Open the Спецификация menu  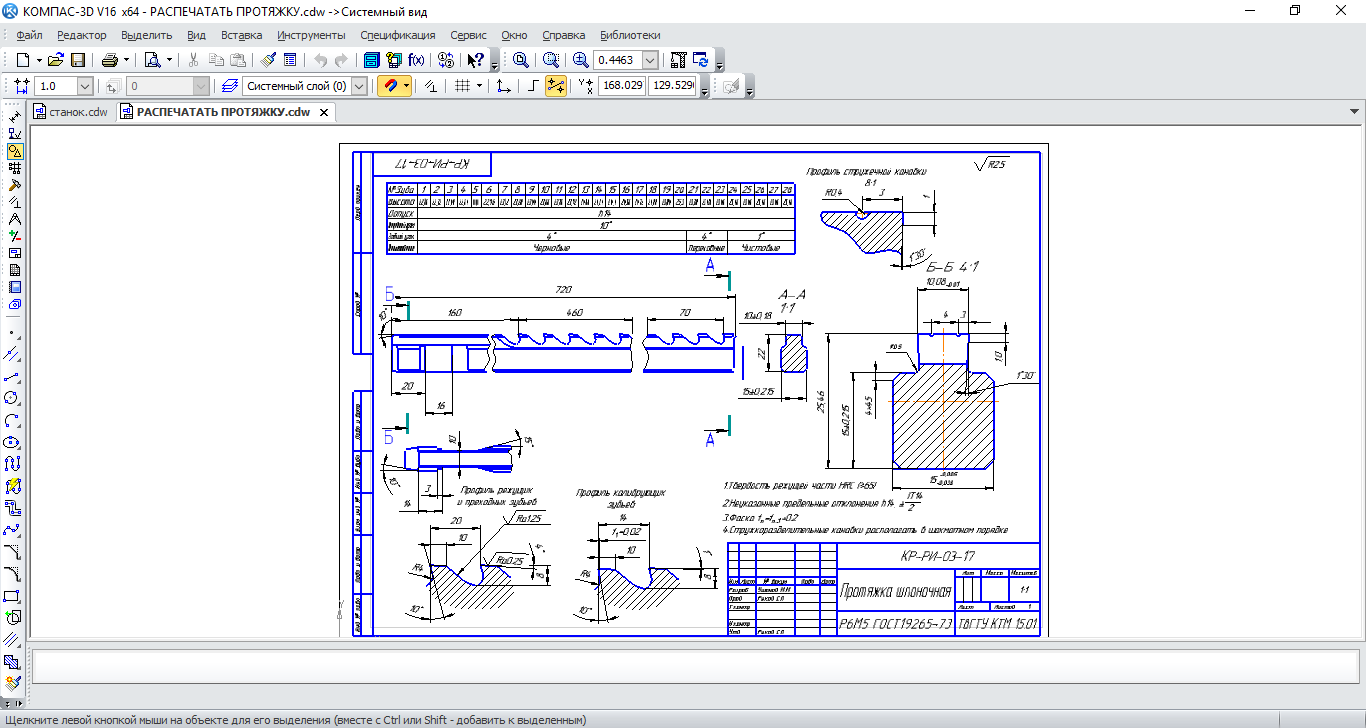(397, 35)
